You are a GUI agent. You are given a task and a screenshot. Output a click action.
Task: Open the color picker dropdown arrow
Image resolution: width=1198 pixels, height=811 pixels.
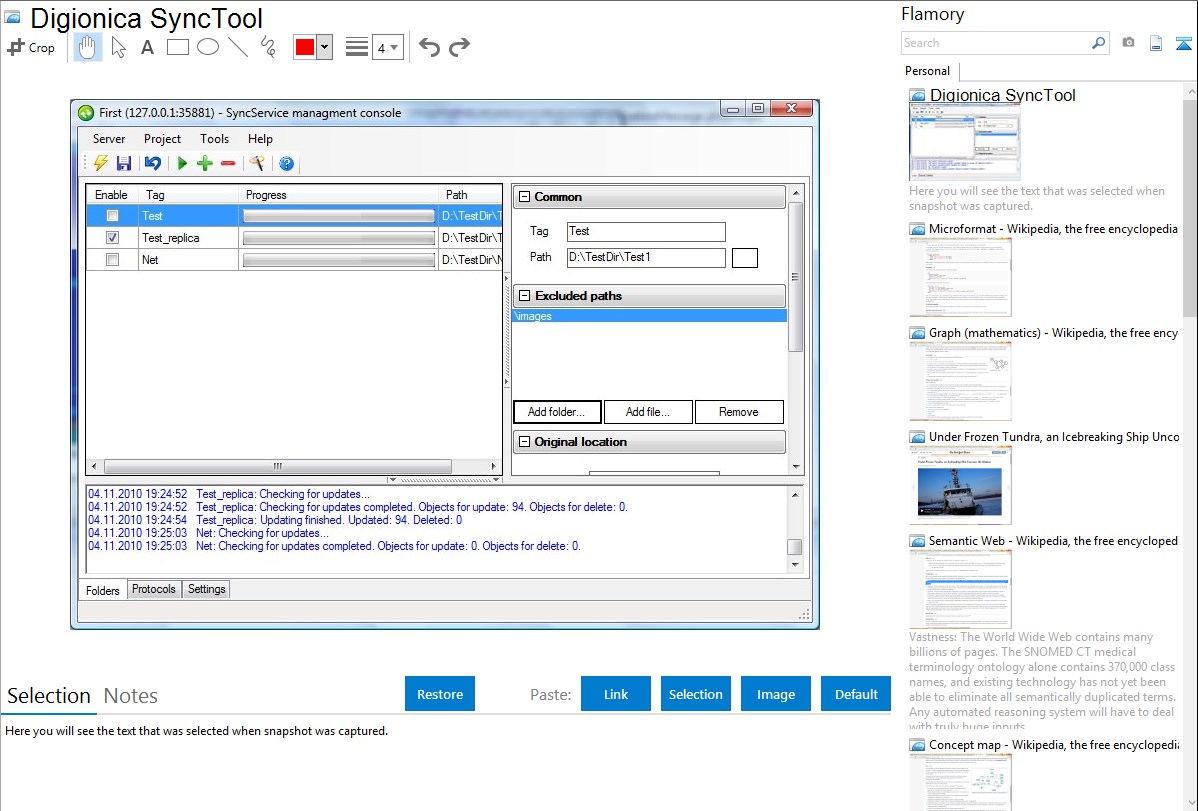(x=325, y=47)
